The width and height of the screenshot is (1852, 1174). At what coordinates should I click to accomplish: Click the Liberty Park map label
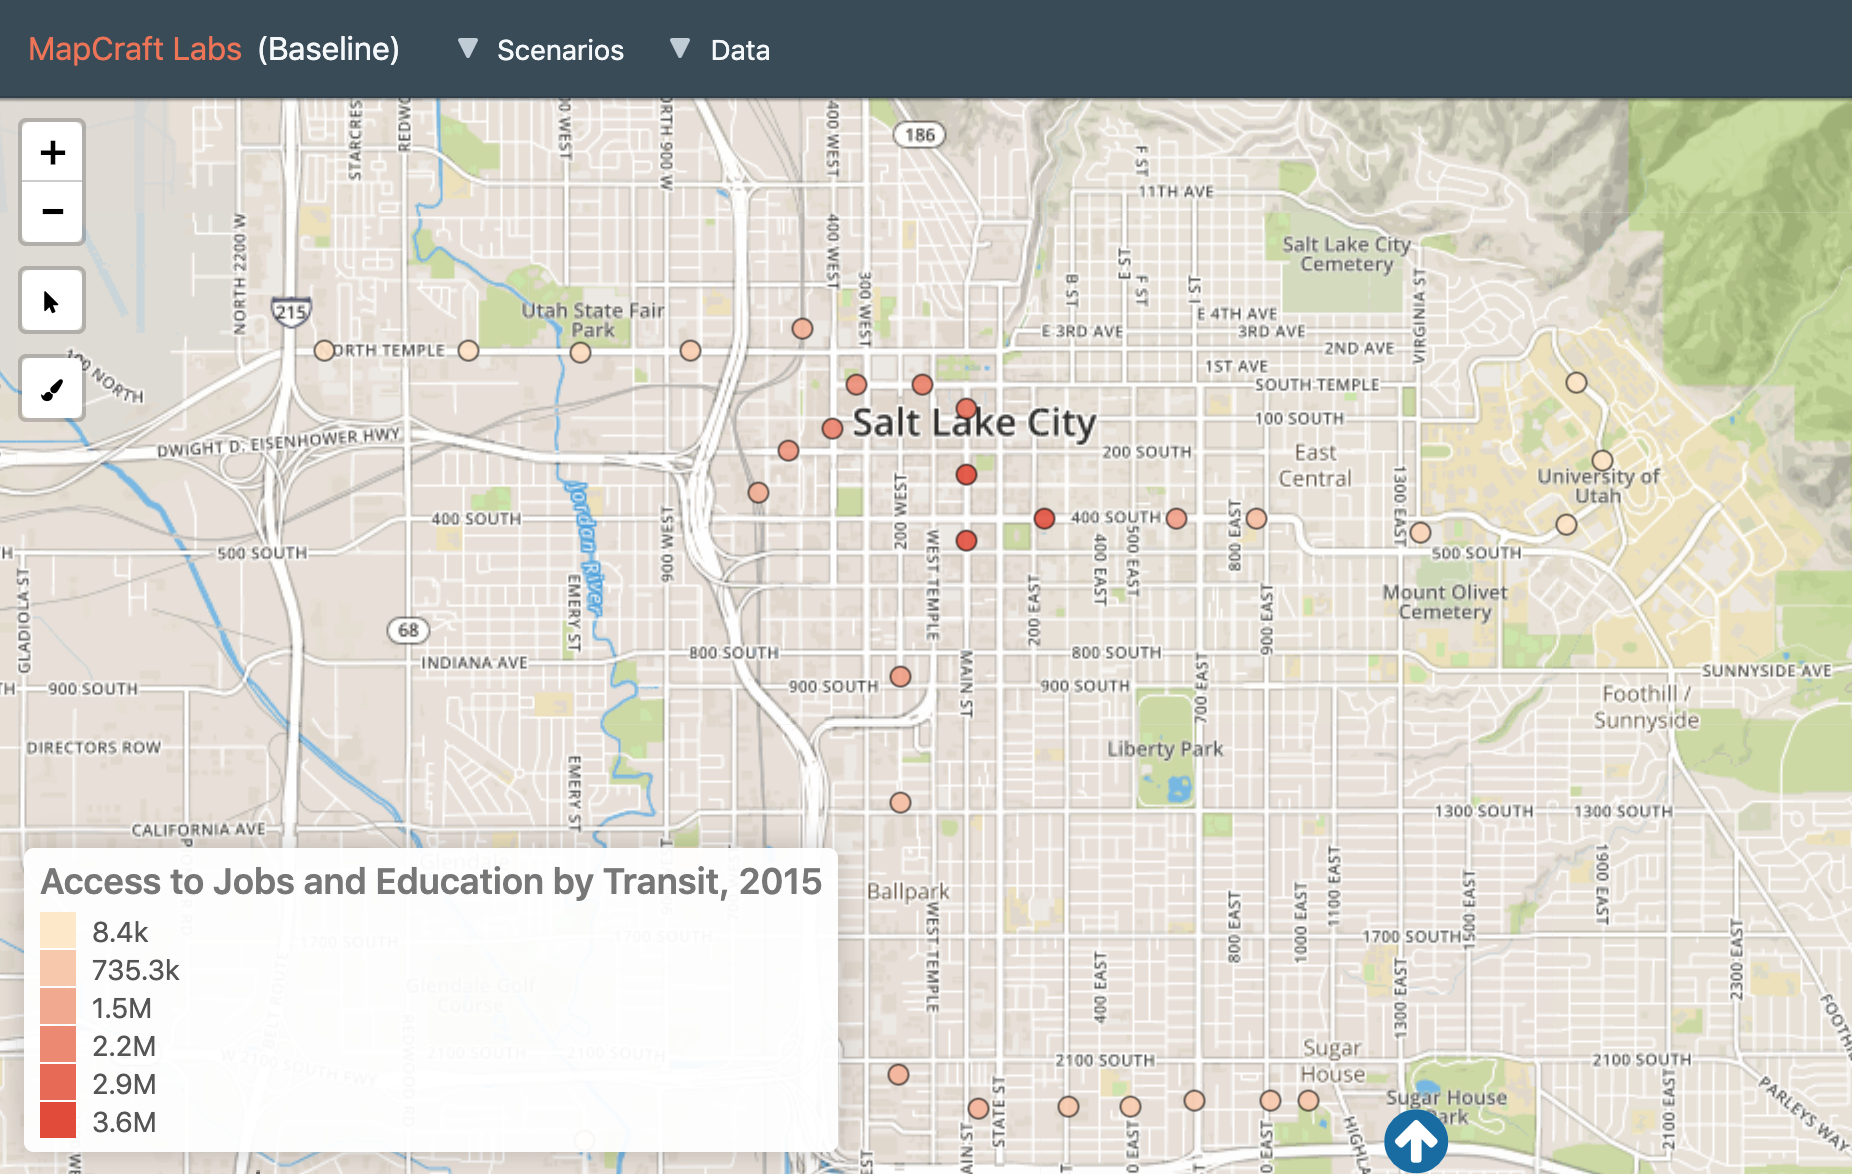click(1165, 749)
